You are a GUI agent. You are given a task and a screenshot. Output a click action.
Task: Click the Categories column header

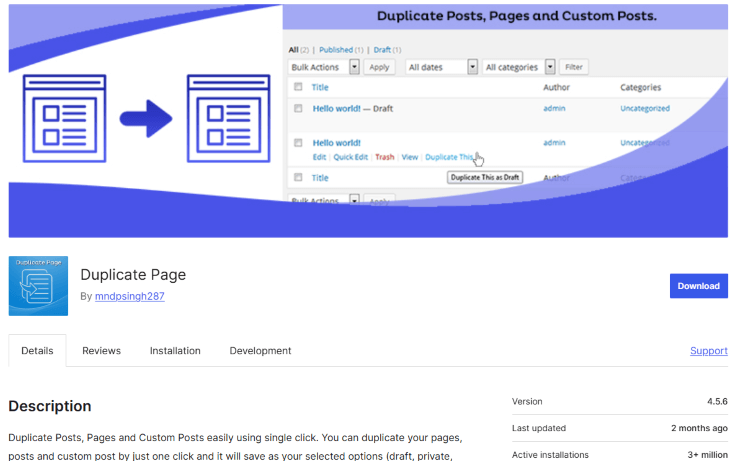point(640,87)
